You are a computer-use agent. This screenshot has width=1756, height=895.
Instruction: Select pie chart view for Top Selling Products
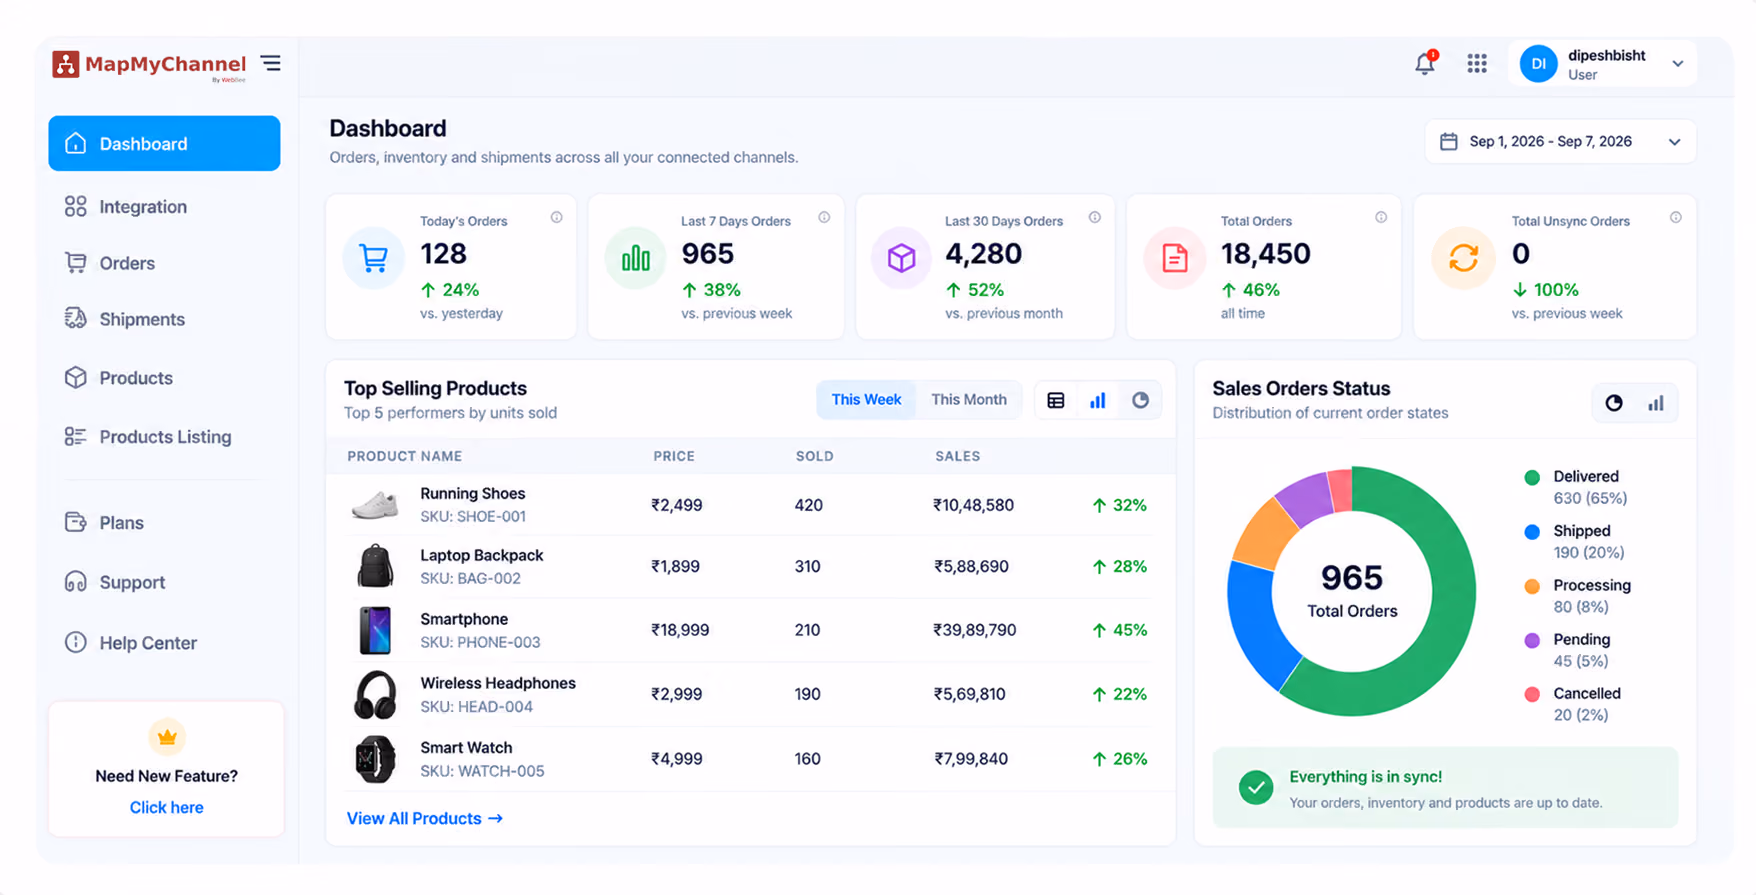tap(1140, 401)
